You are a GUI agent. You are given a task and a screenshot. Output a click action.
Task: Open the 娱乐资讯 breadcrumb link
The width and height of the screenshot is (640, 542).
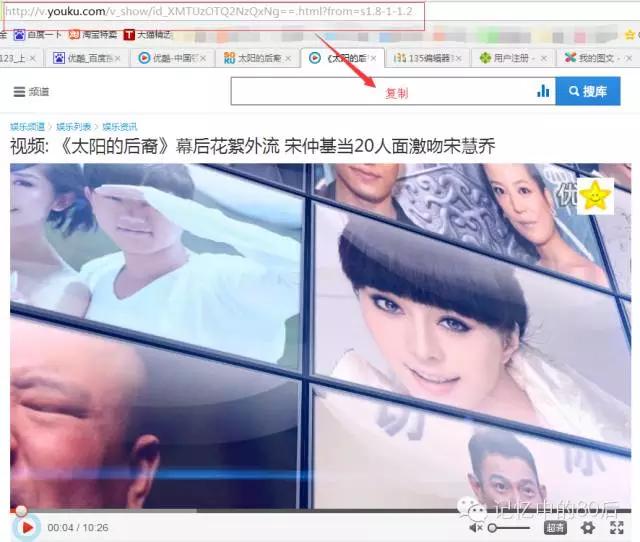pyautogui.click(x=120, y=127)
